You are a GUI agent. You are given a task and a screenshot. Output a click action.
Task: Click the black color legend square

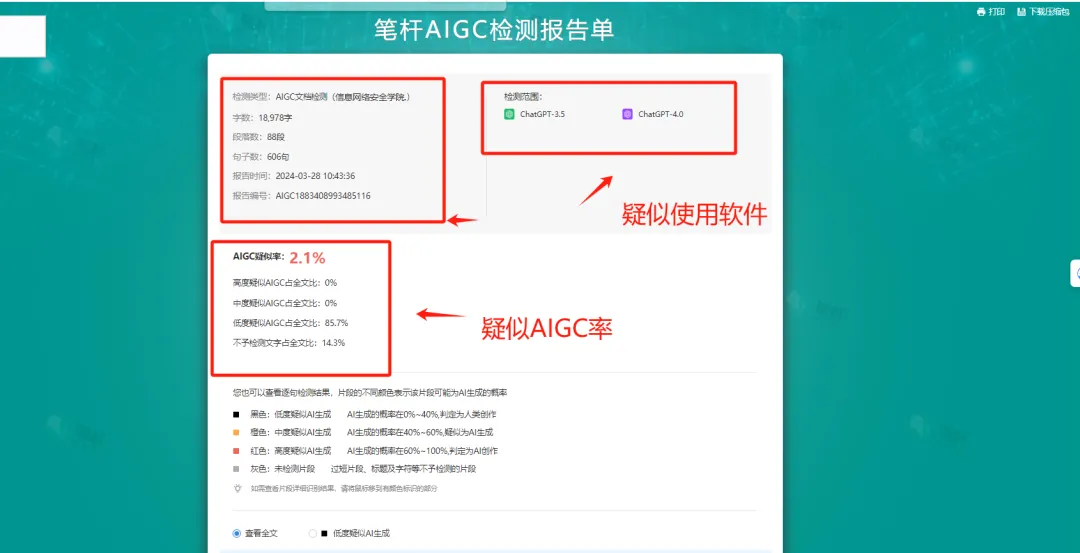coord(236,414)
